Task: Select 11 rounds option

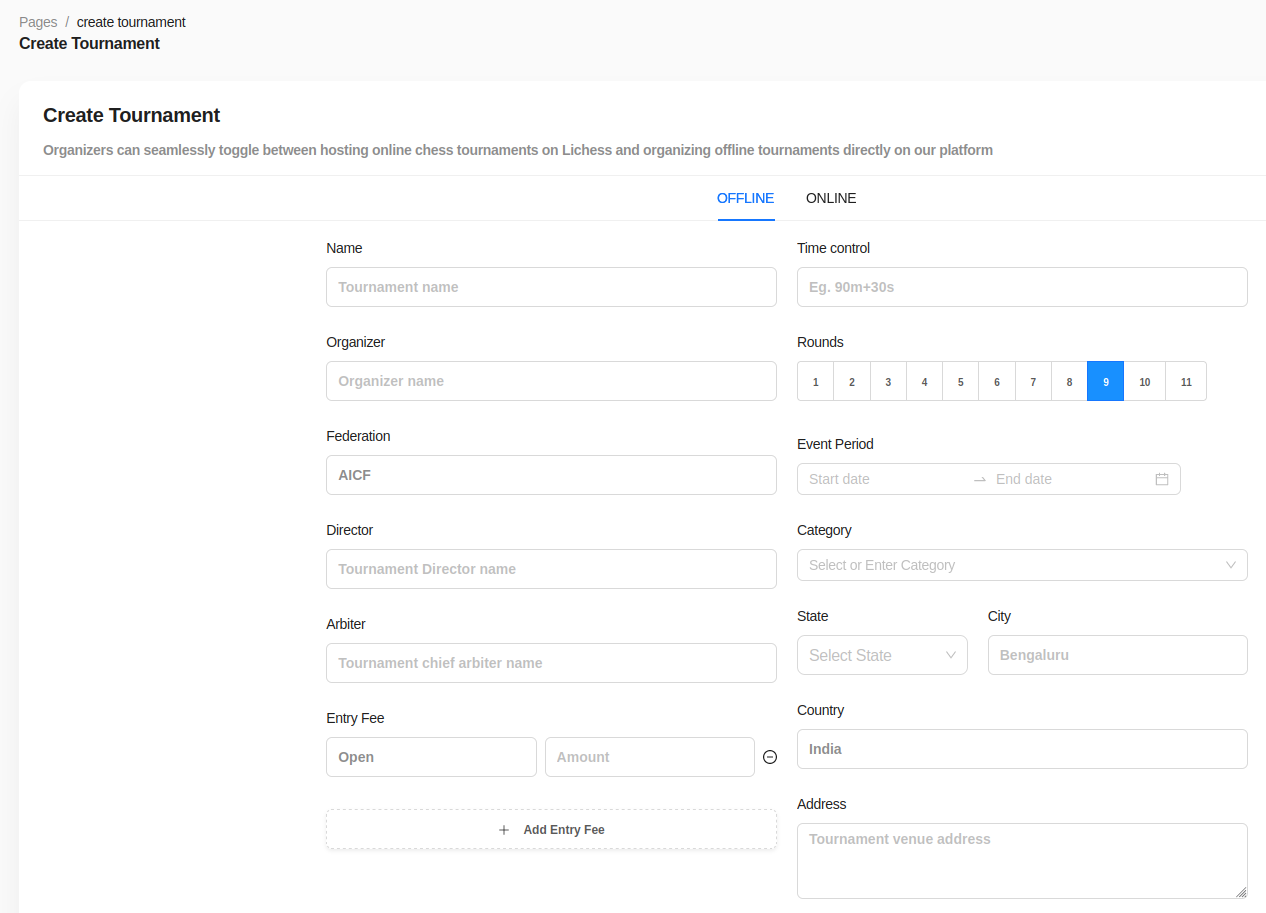Action: pos(1186,381)
